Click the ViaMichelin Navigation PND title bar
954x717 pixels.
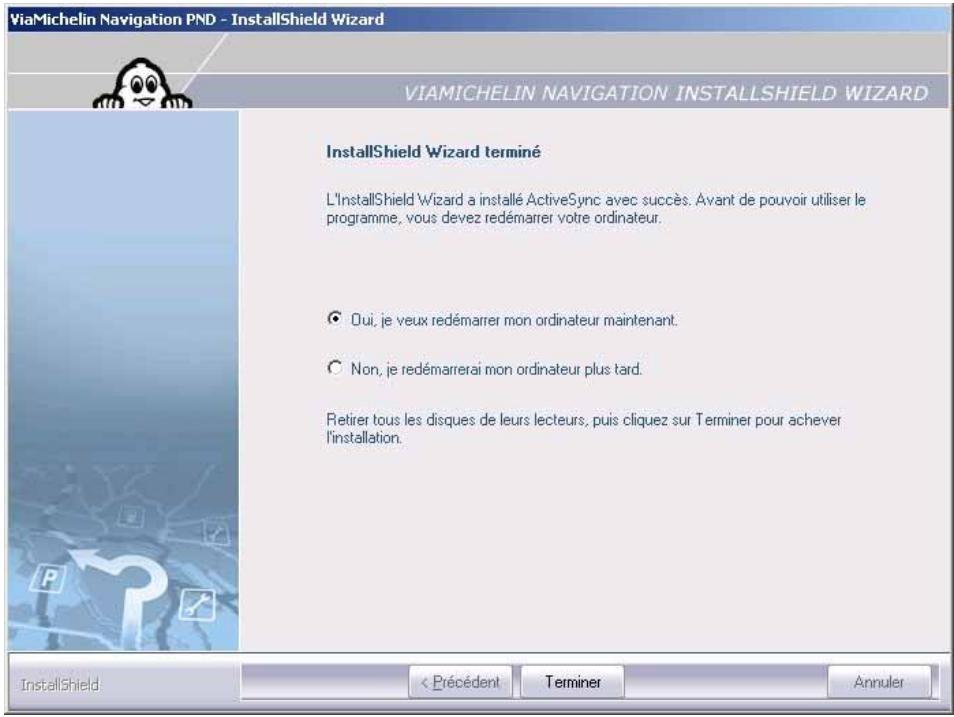pos(478,19)
